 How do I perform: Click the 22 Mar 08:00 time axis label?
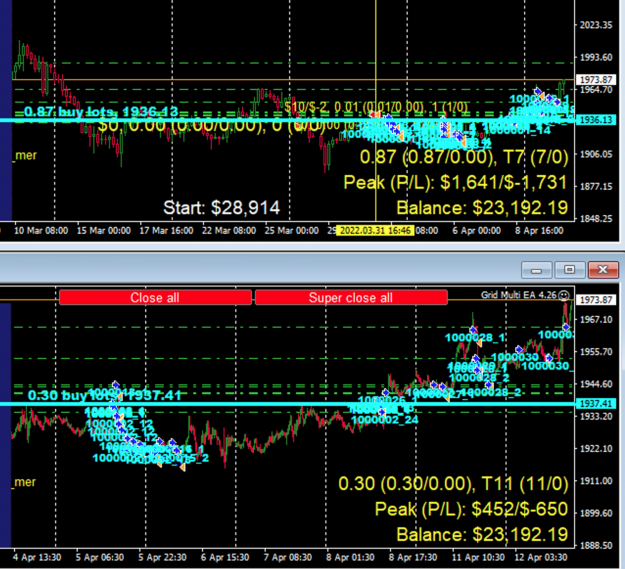[229, 231]
